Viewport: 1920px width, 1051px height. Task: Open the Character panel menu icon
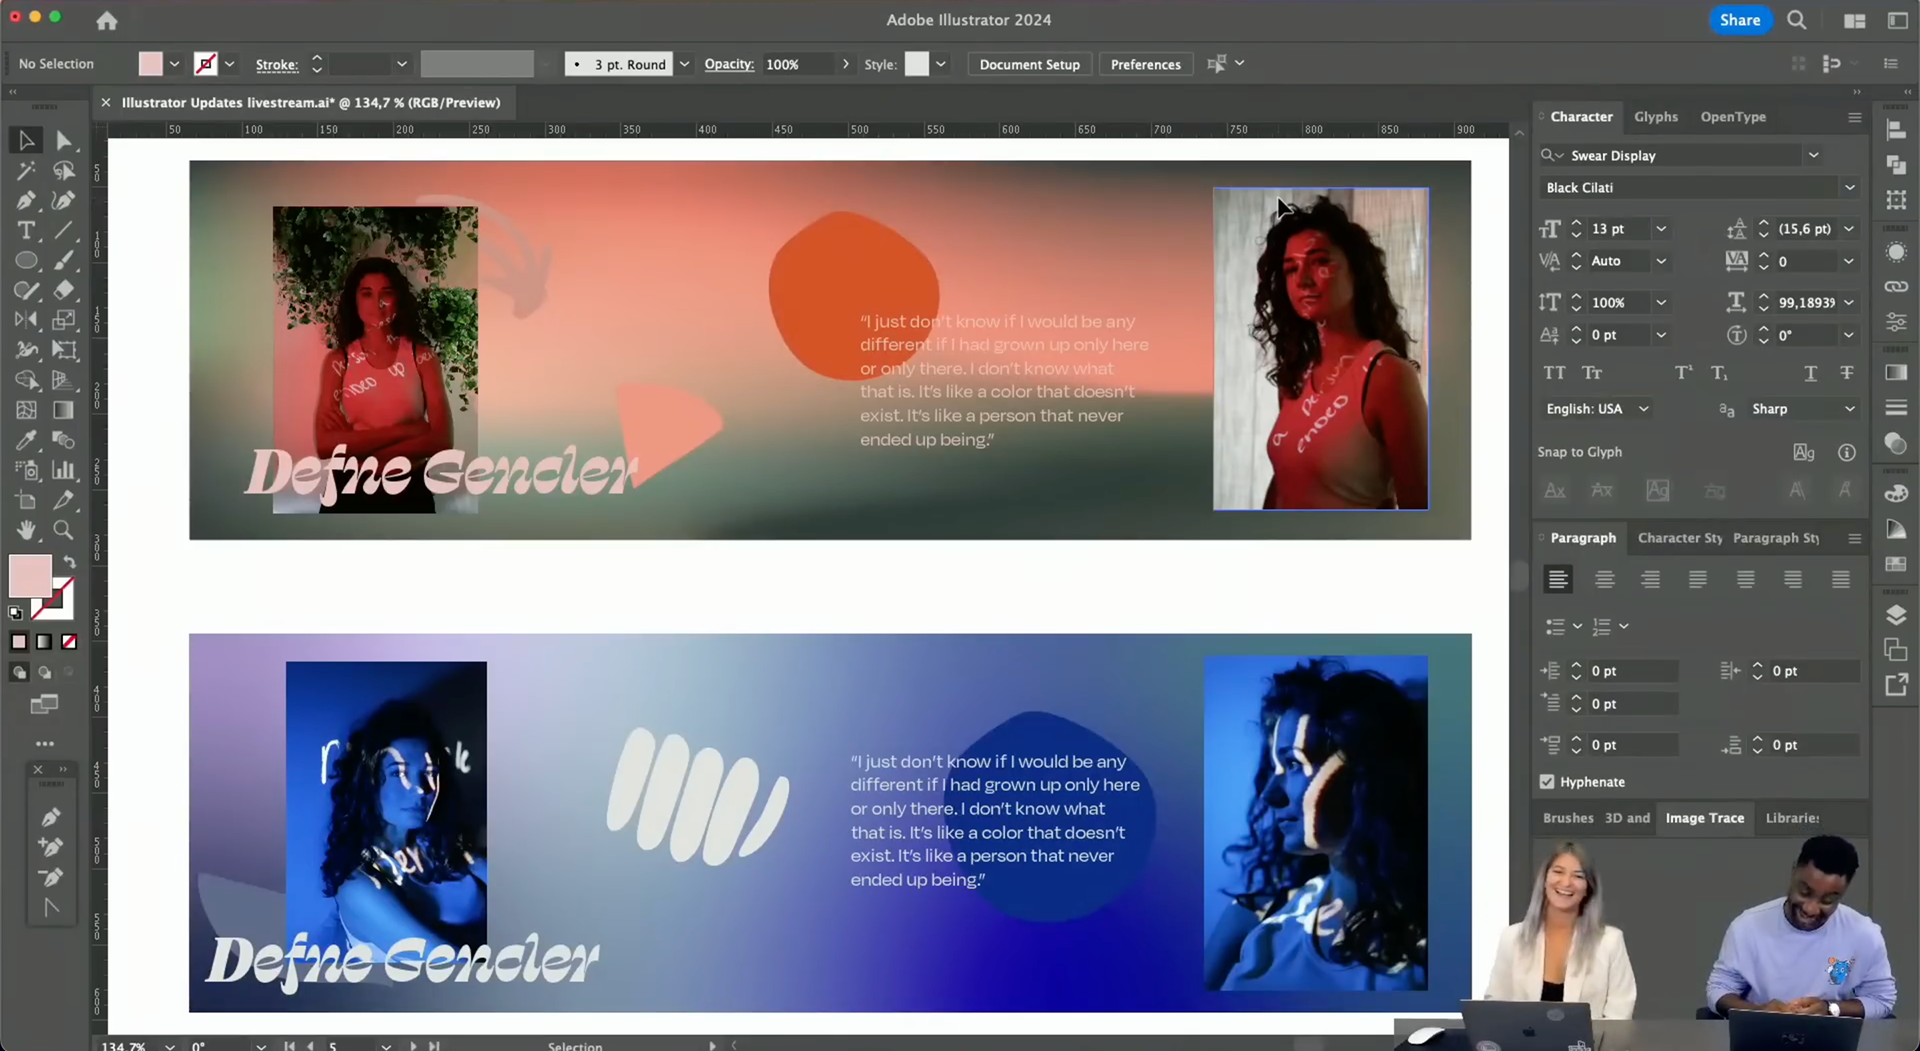1854,117
